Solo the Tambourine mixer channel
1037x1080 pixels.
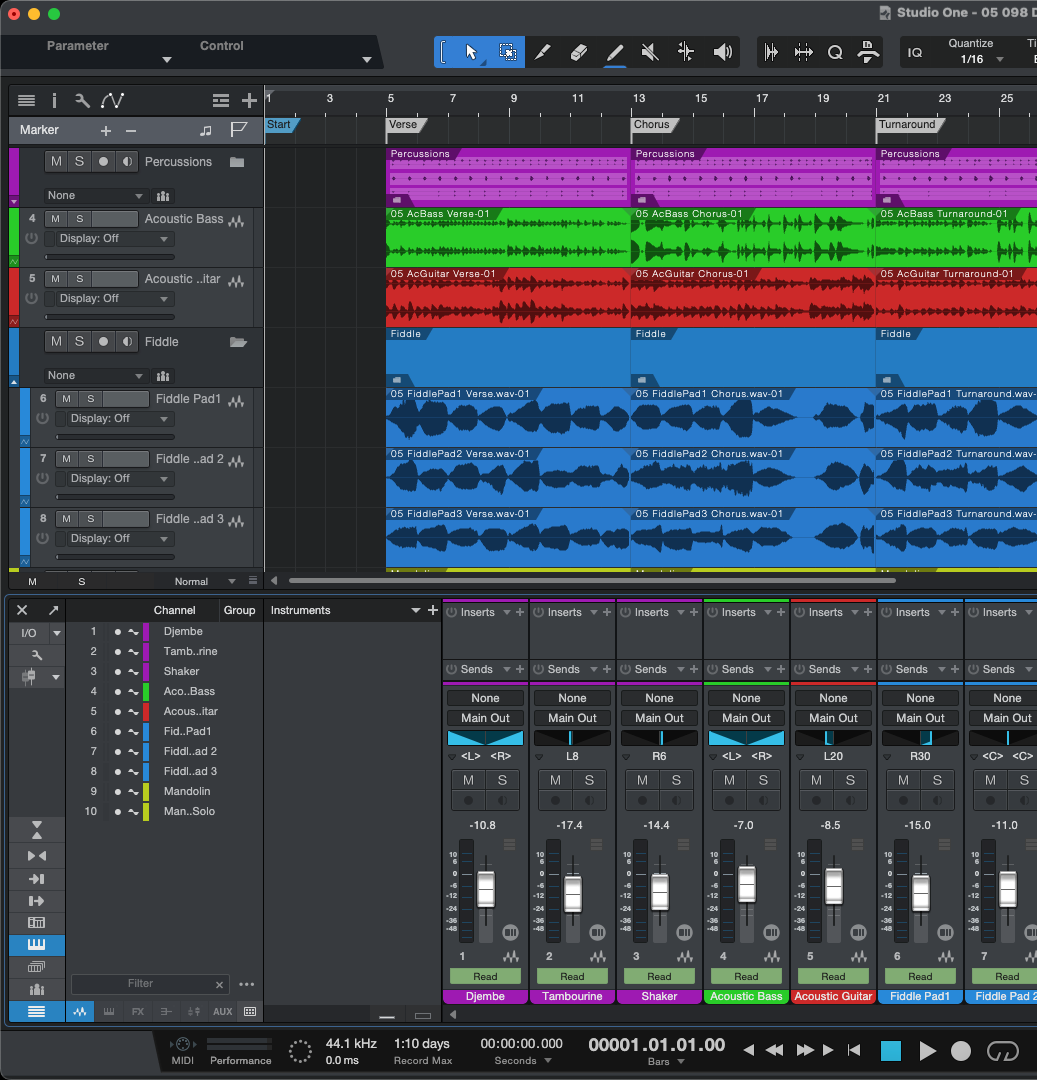click(x=589, y=780)
